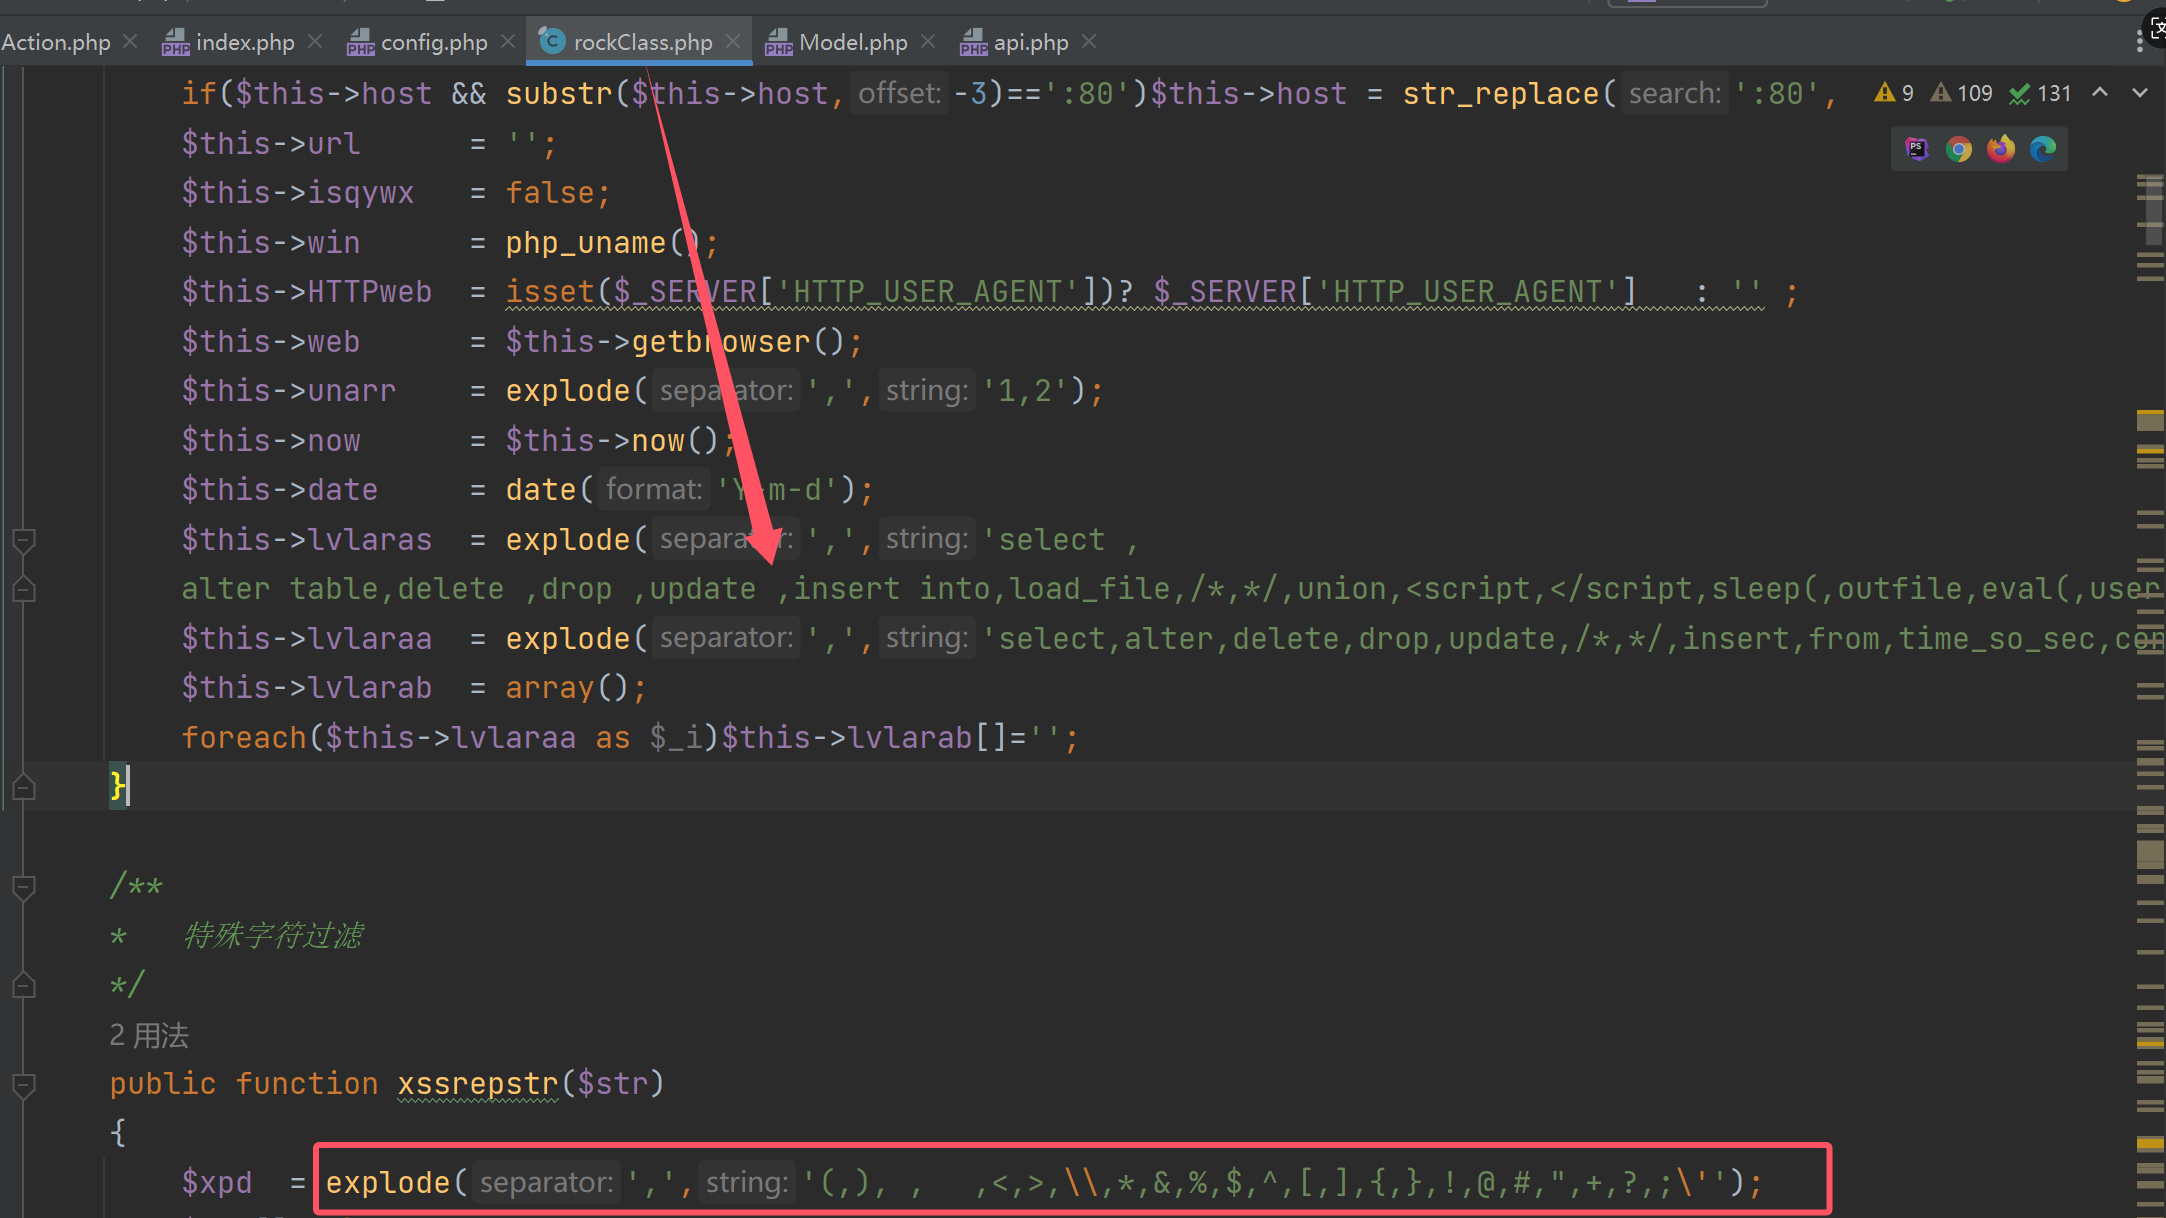2166x1218 pixels.
Task: Click the $this->HTTPweb variable
Action: [306, 292]
